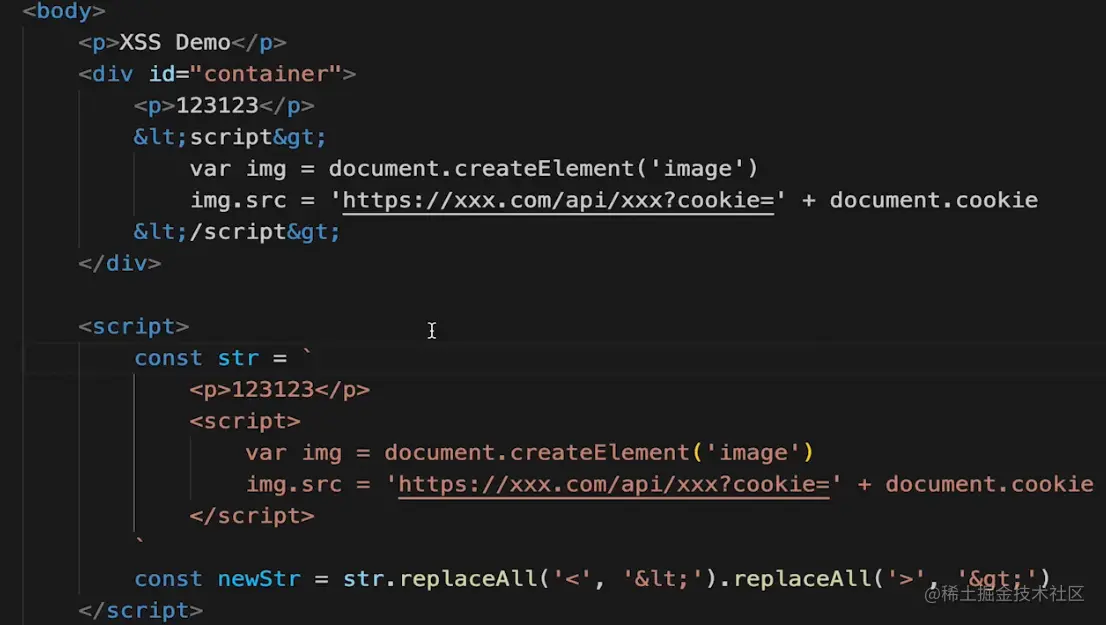Image resolution: width=1106 pixels, height=625 pixels.
Task: Click the </script> inside the template string
Action: [x=252, y=516]
